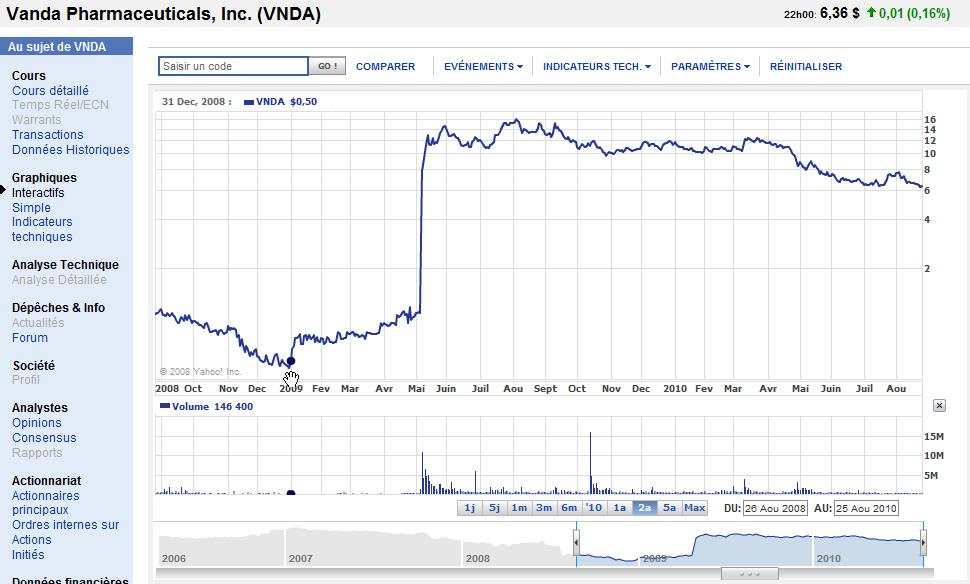Click the GO ! button
Viewport: 970px width, 584px height.
click(327, 66)
